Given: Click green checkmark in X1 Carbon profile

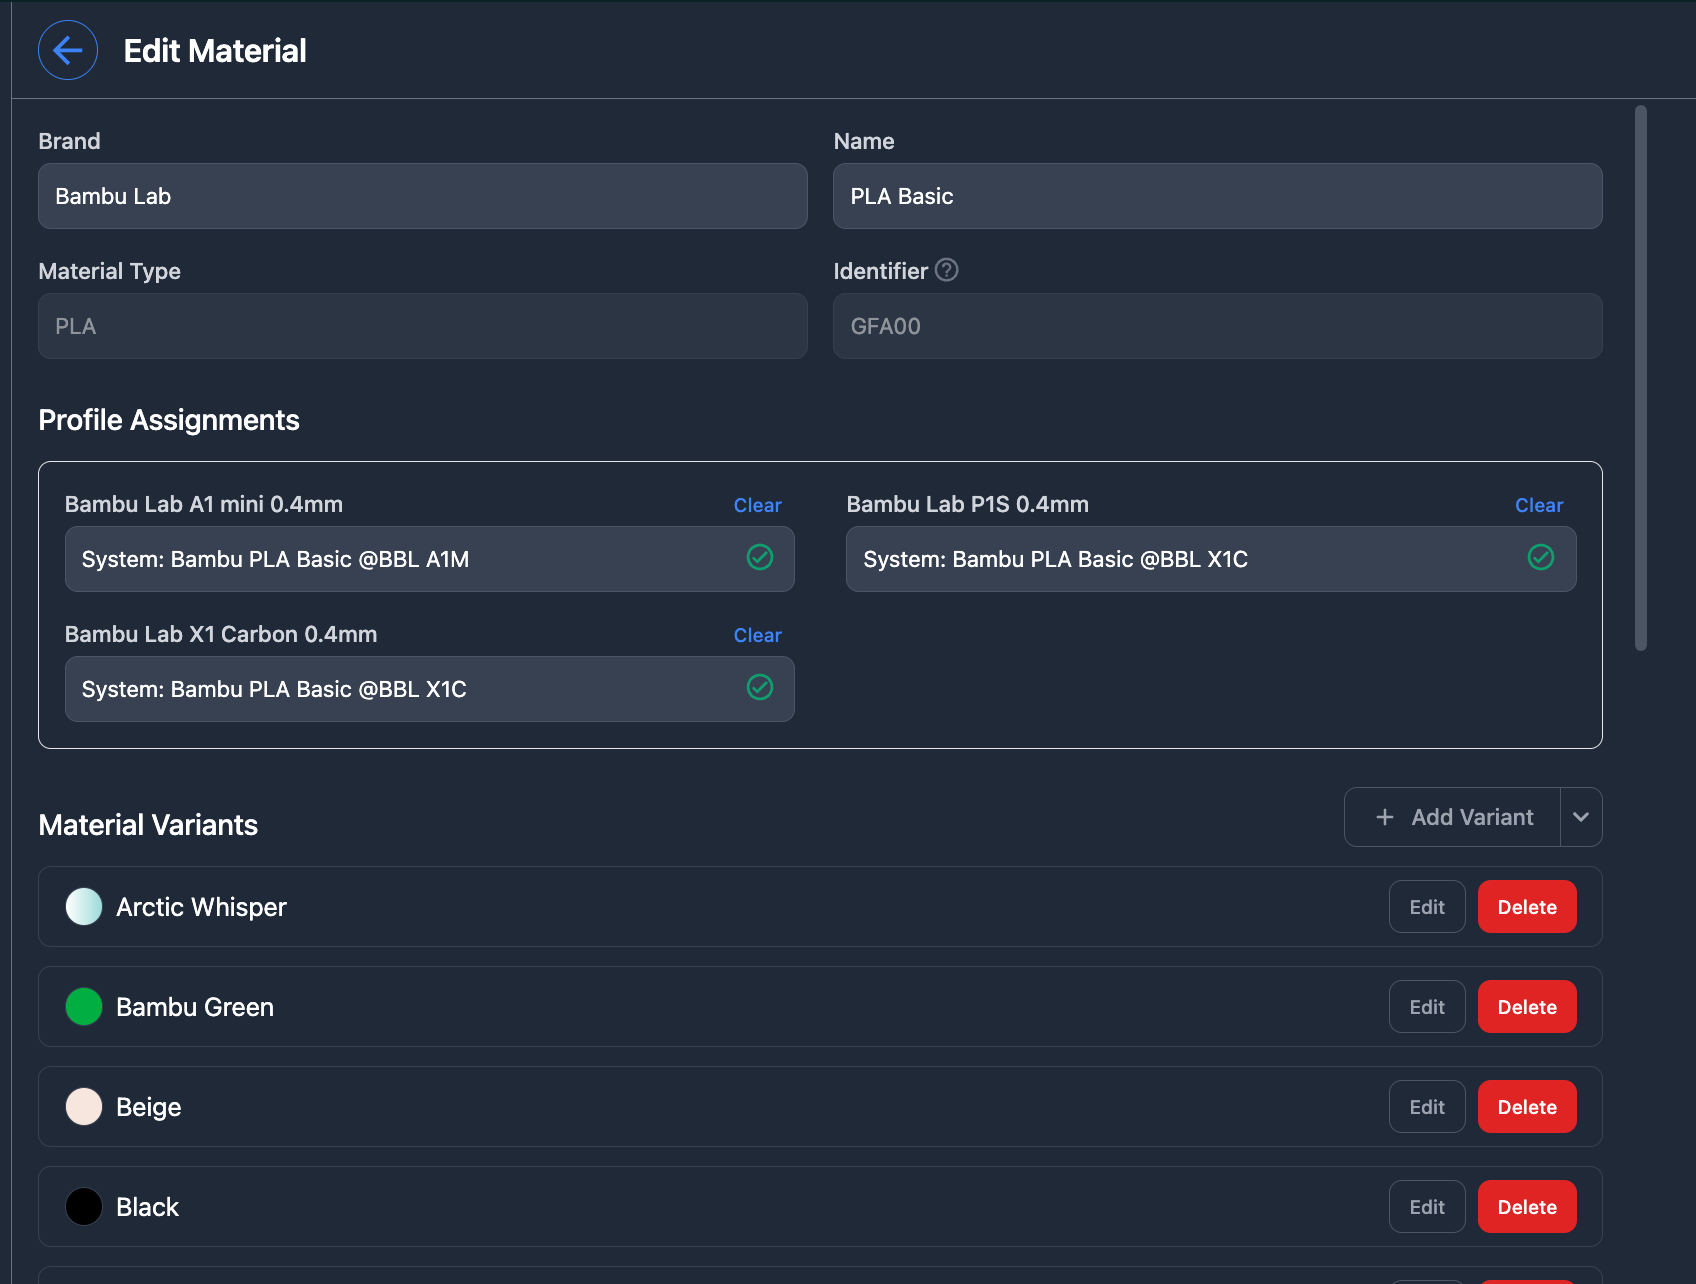Looking at the screenshot, I should (760, 688).
